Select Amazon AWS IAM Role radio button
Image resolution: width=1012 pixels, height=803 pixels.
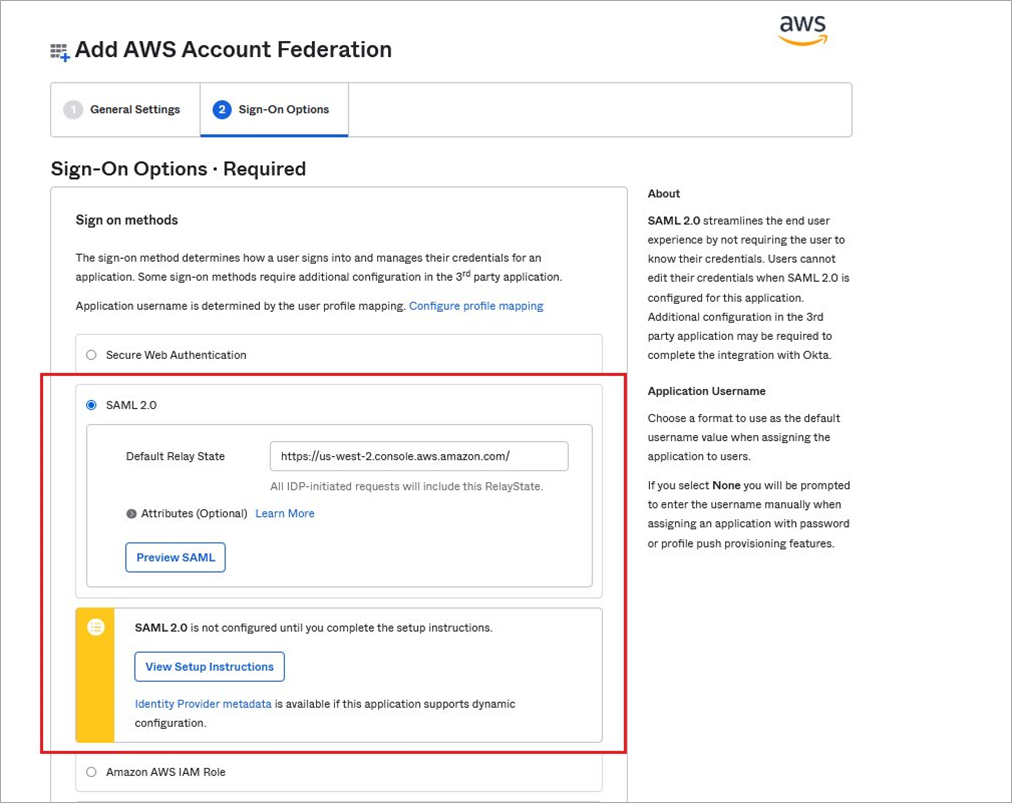(92, 772)
